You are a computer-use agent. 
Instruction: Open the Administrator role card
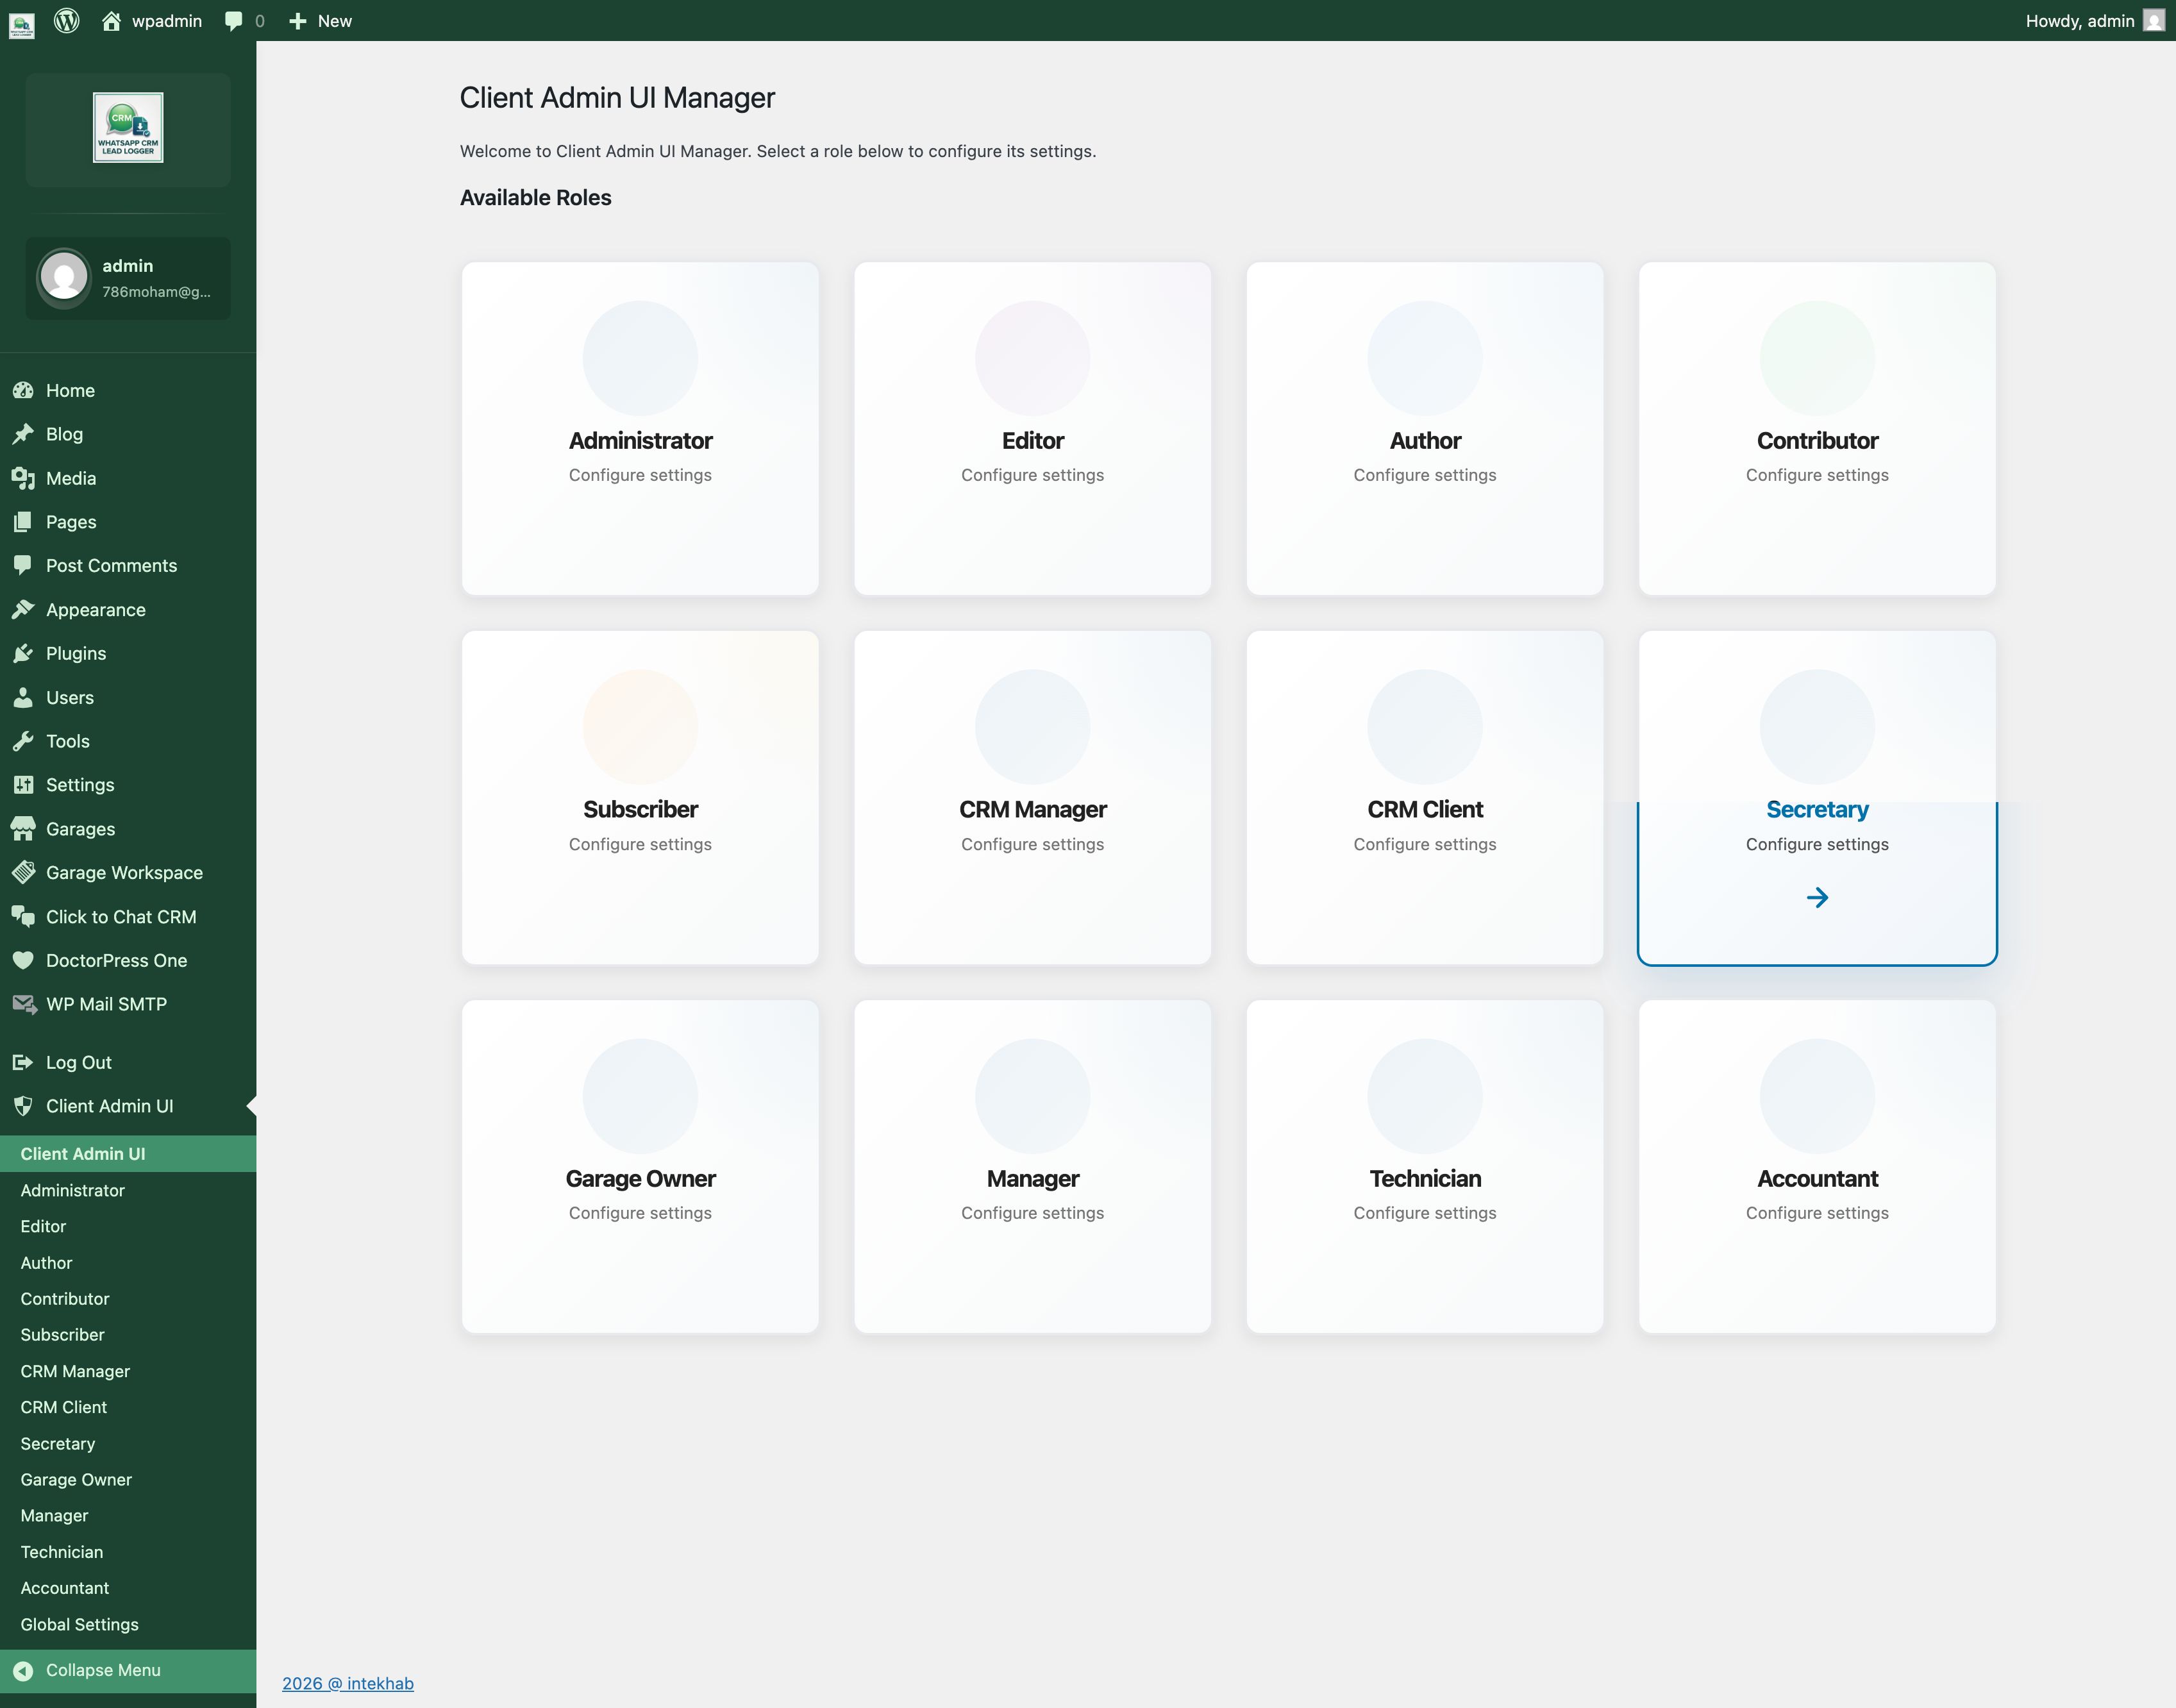640,428
